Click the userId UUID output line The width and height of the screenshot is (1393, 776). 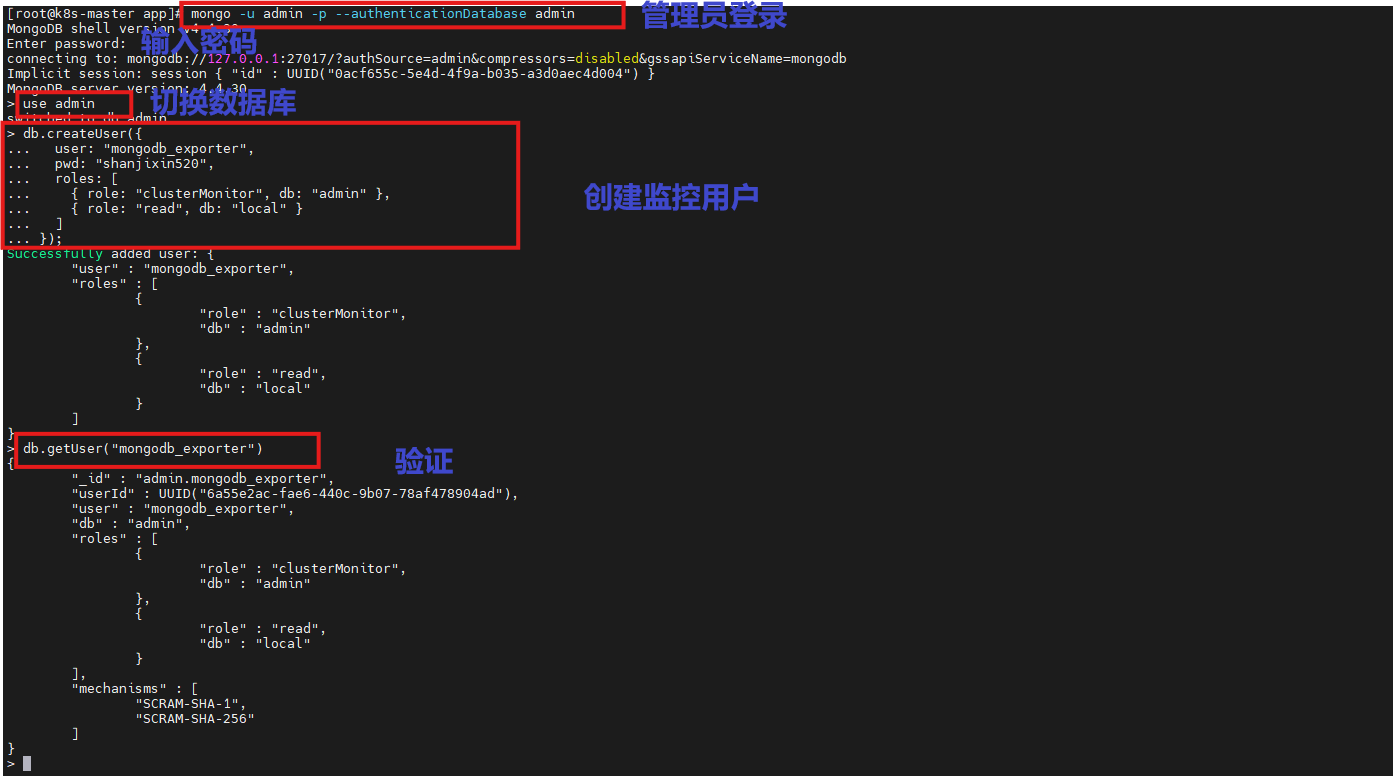click(294, 494)
